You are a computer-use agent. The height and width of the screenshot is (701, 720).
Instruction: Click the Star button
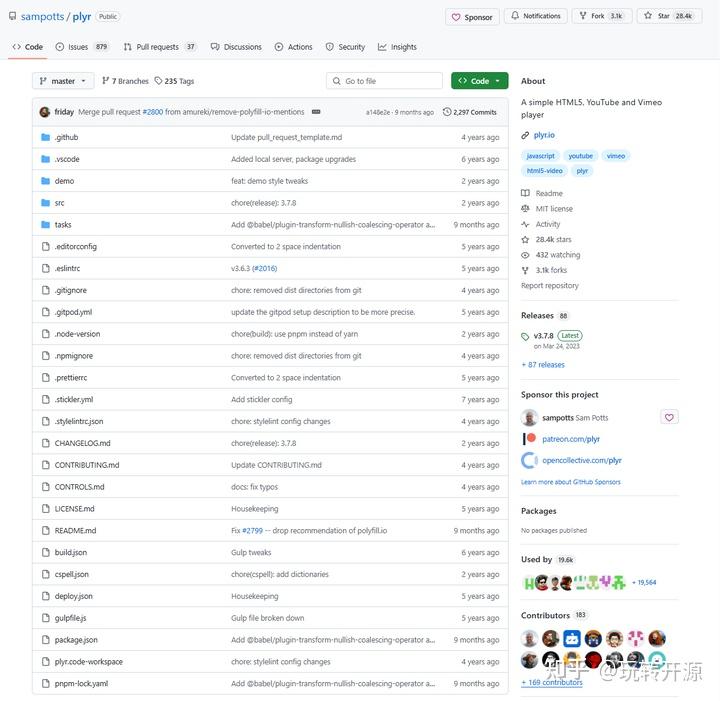point(669,16)
